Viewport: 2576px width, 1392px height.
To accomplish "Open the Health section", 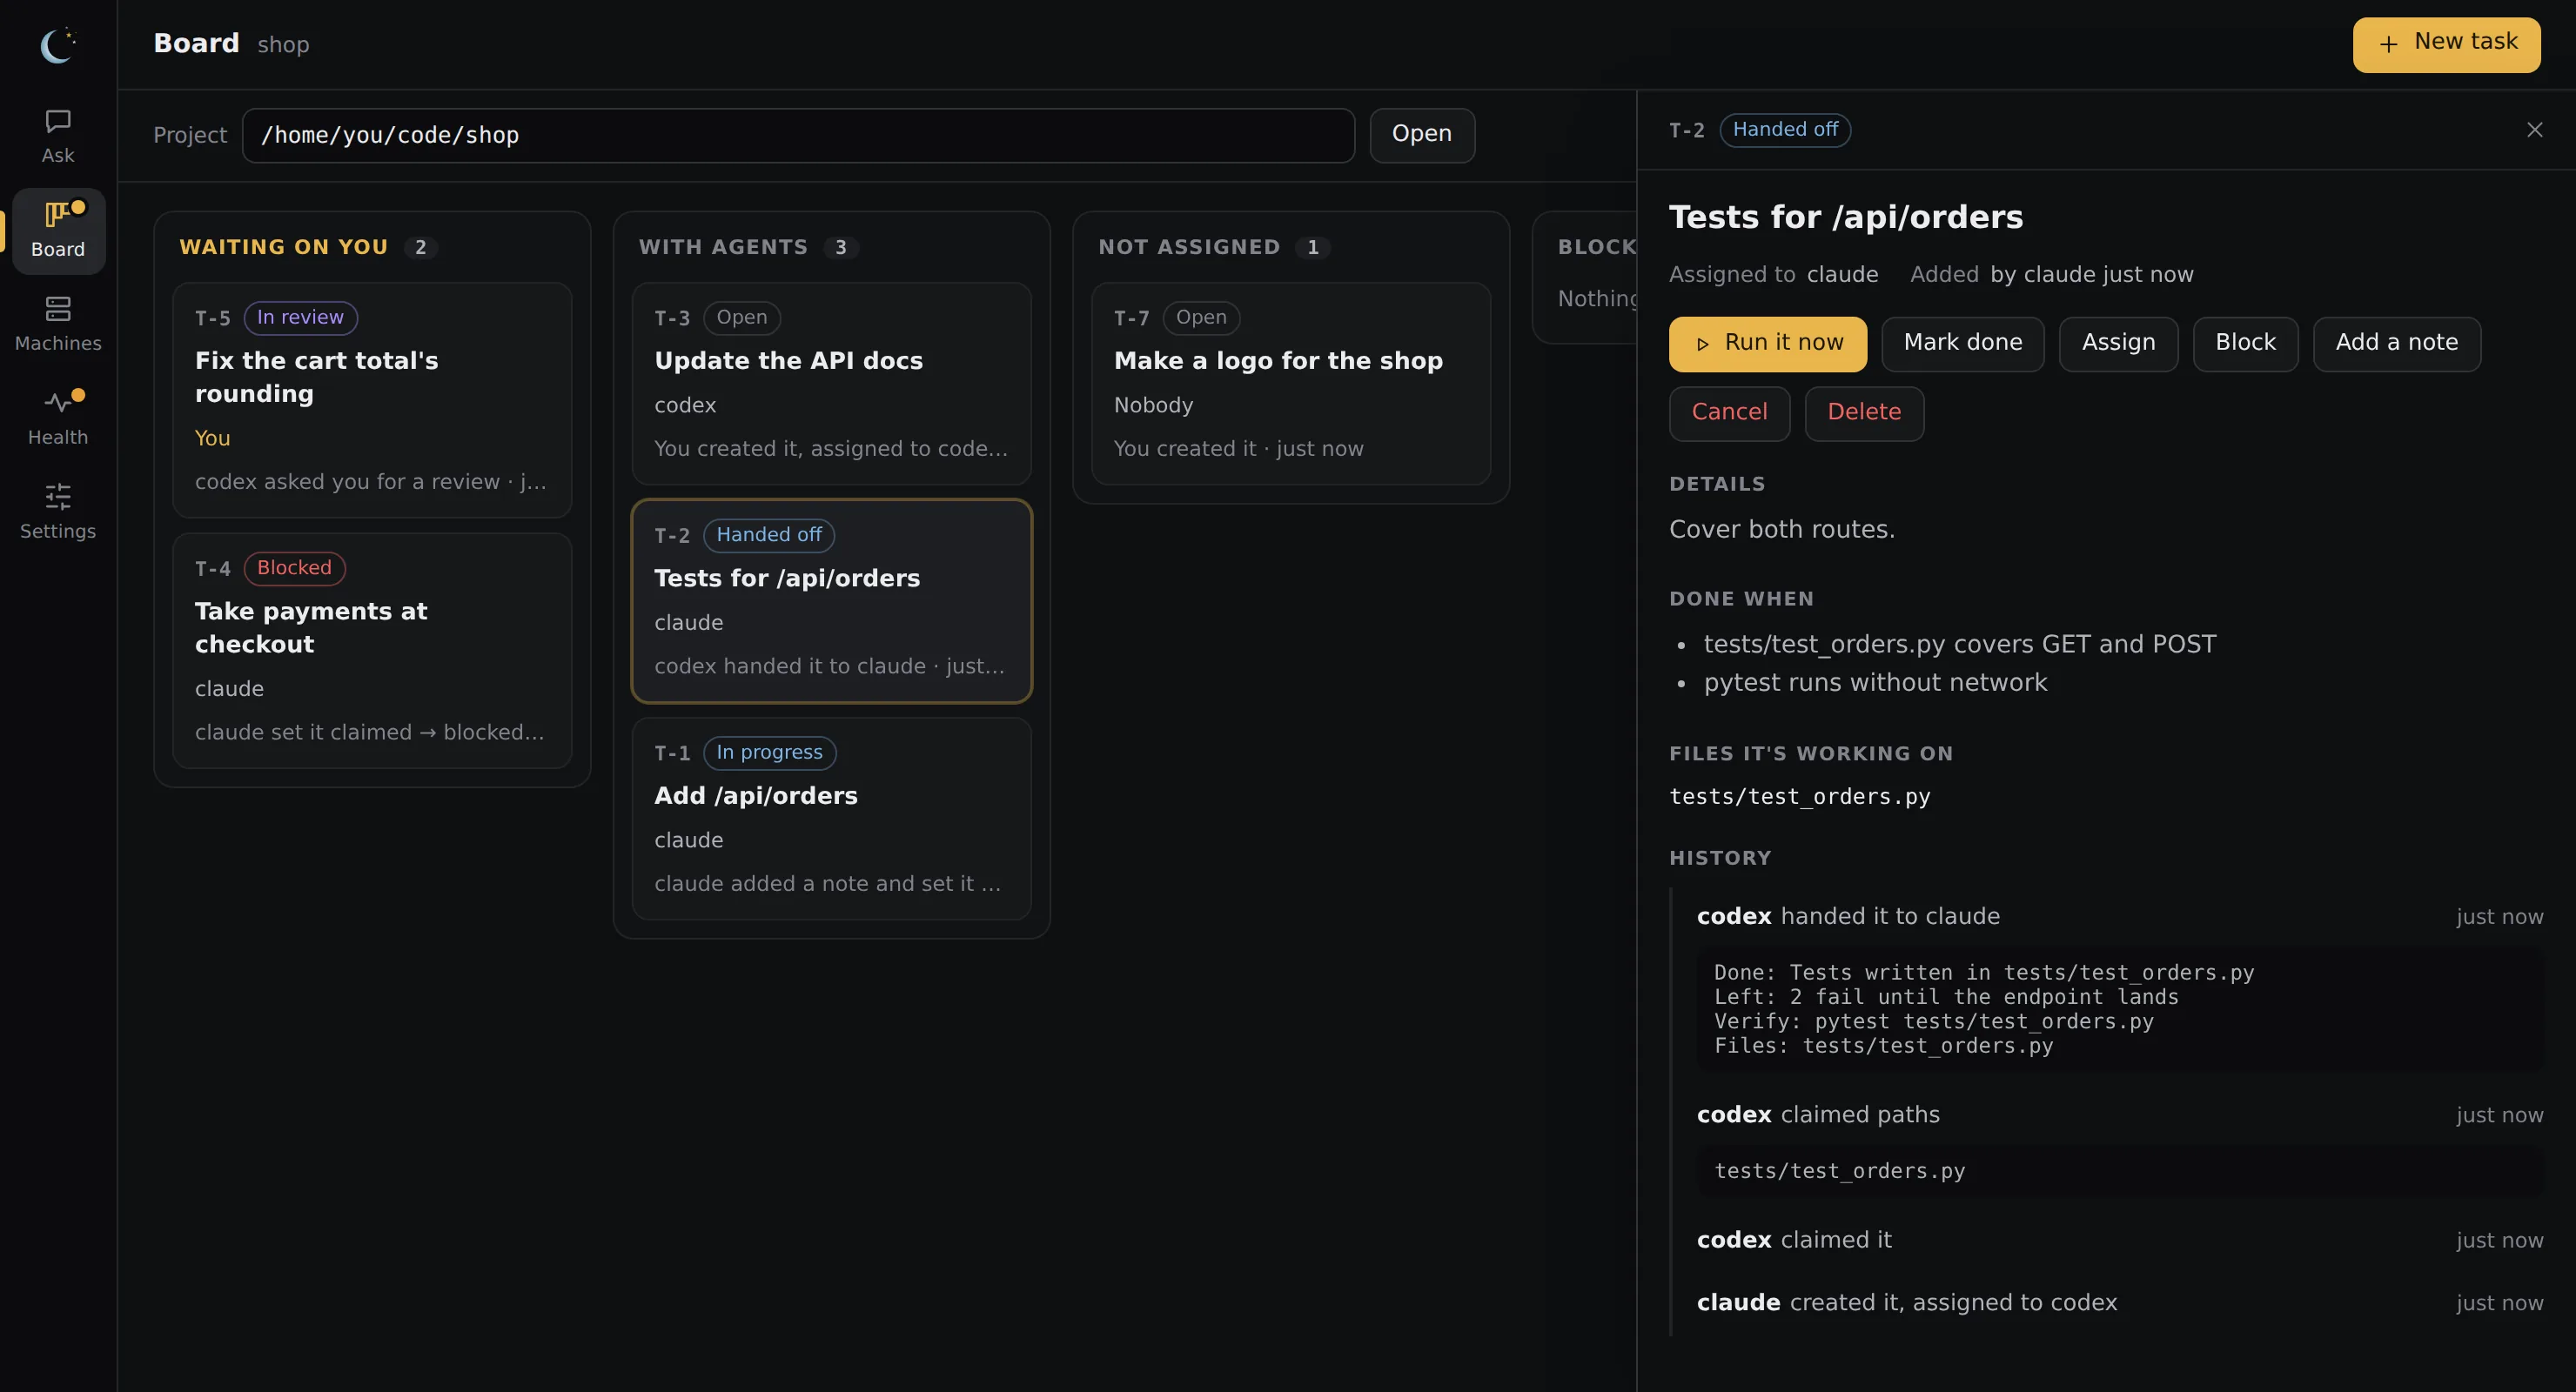I will tap(58, 418).
